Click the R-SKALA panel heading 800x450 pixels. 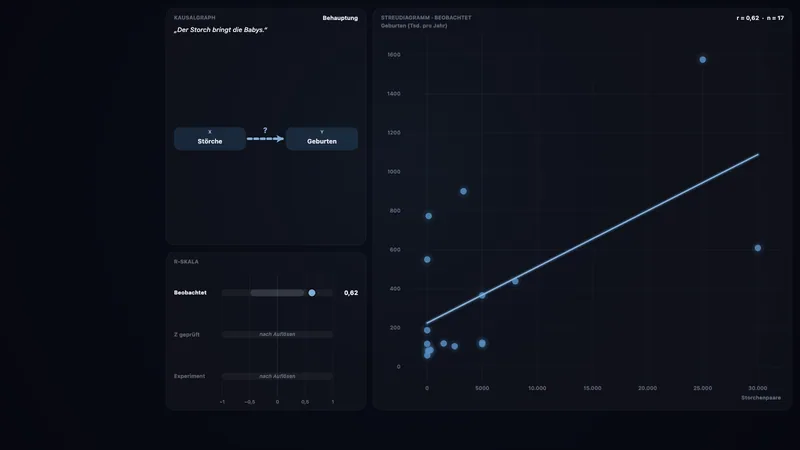pos(186,262)
